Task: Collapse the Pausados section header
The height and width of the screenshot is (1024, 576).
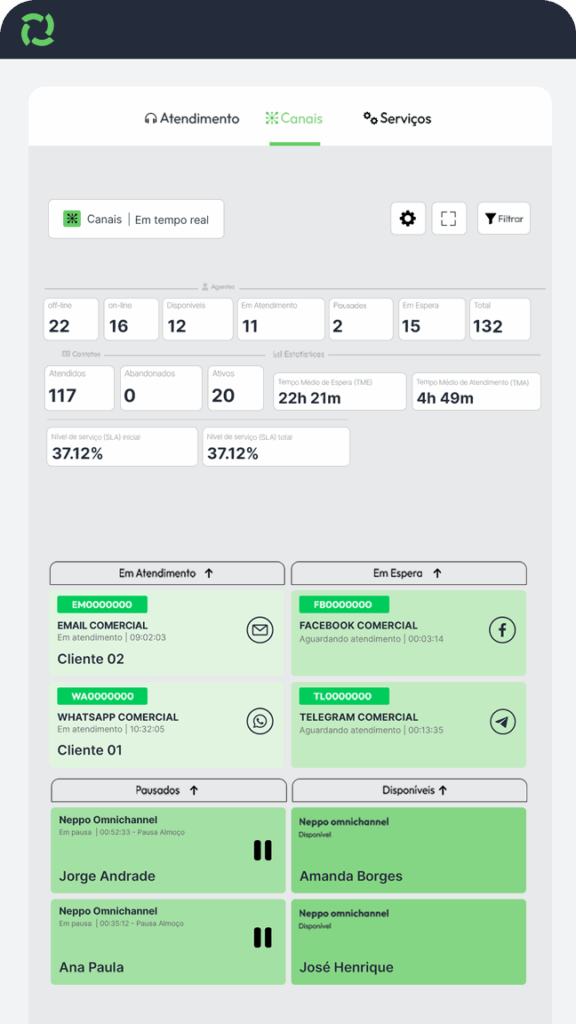Action: (x=168, y=790)
